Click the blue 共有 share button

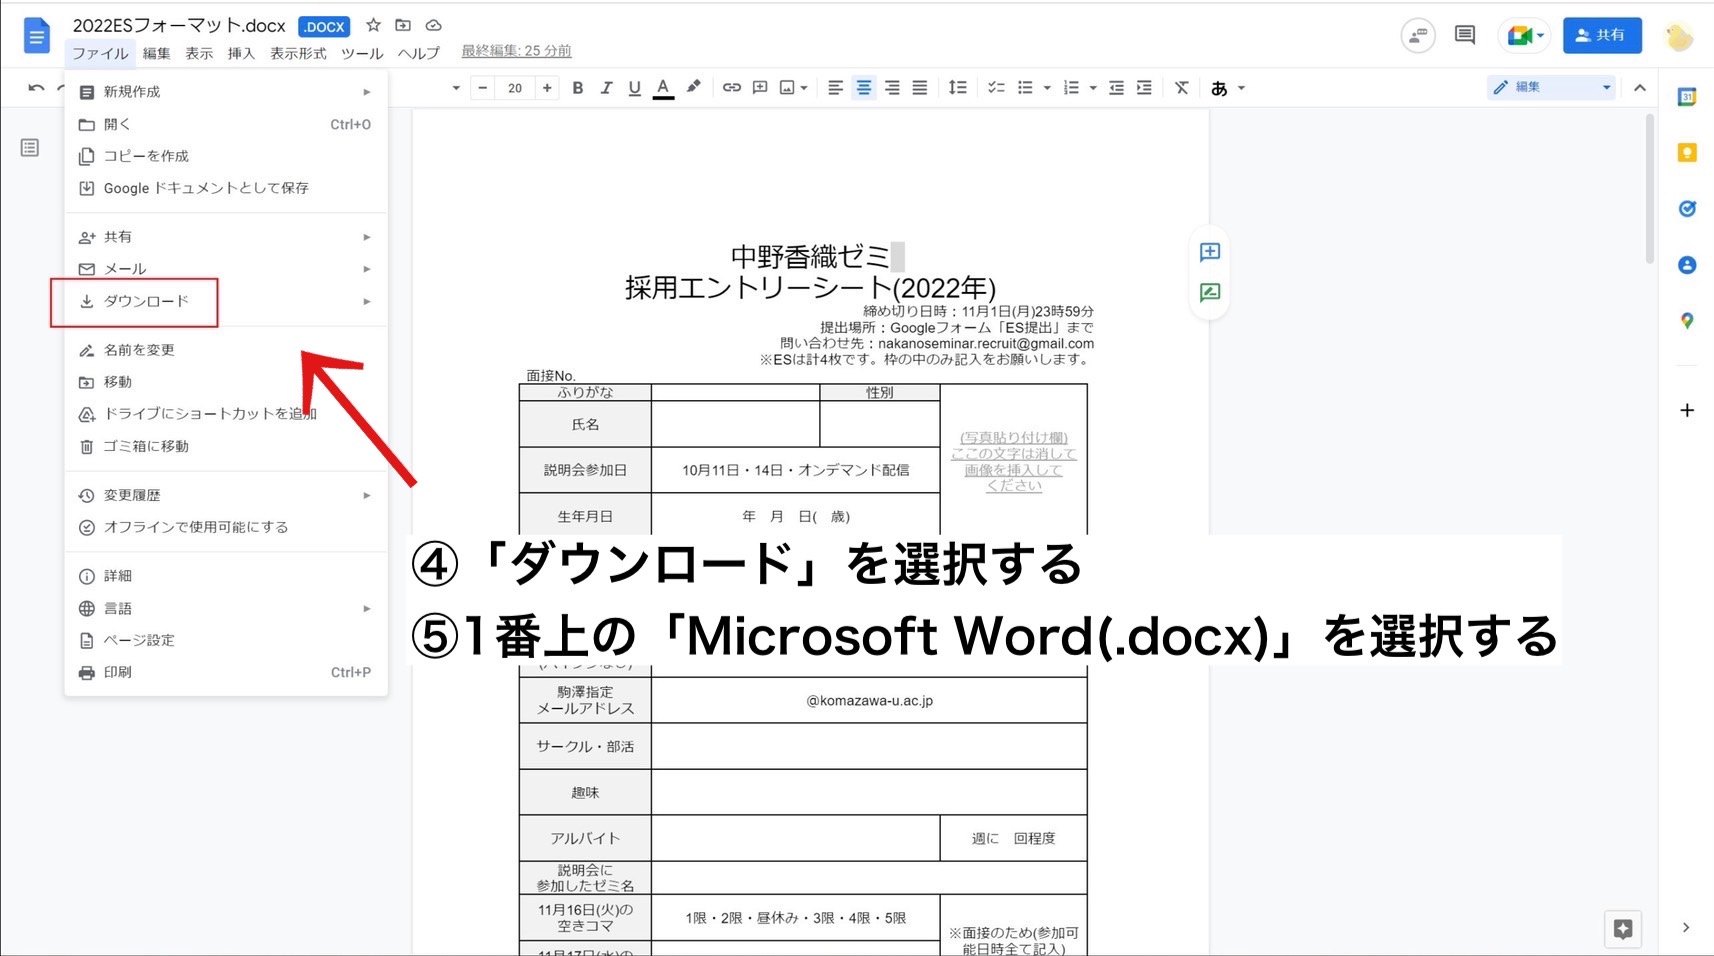[1602, 35]
